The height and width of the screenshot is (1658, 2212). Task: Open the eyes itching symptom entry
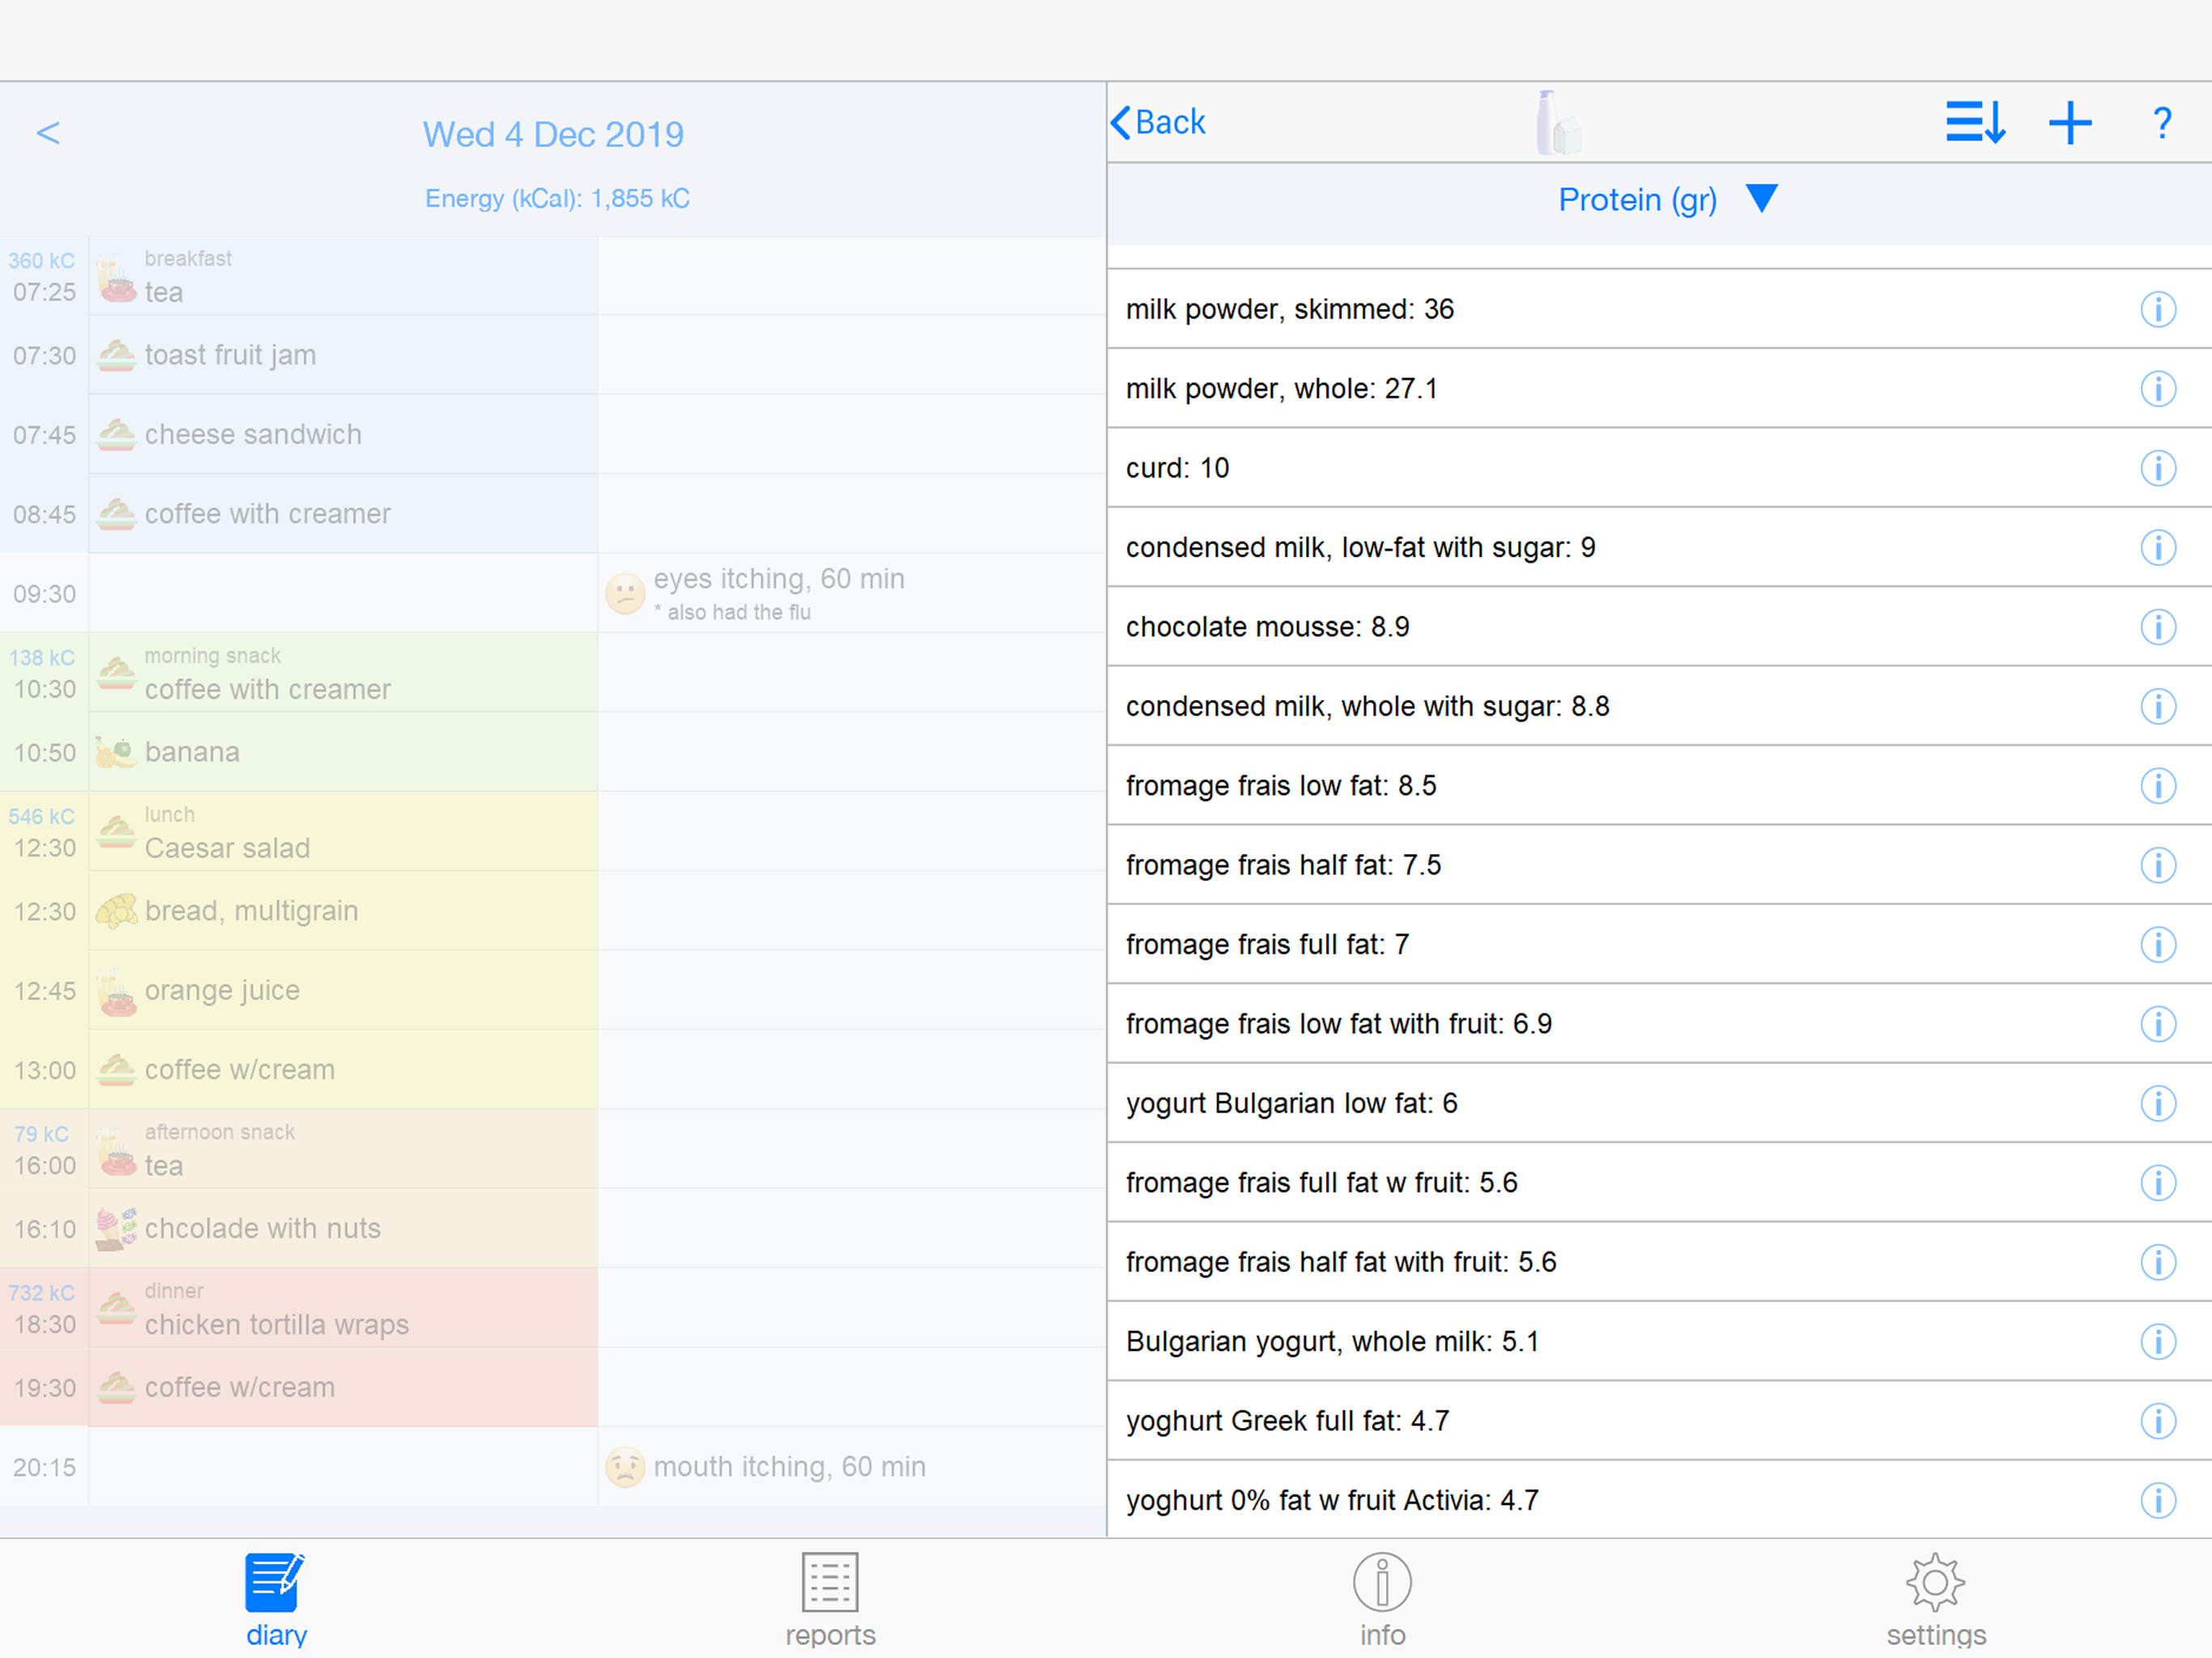(x=852, y=593)
